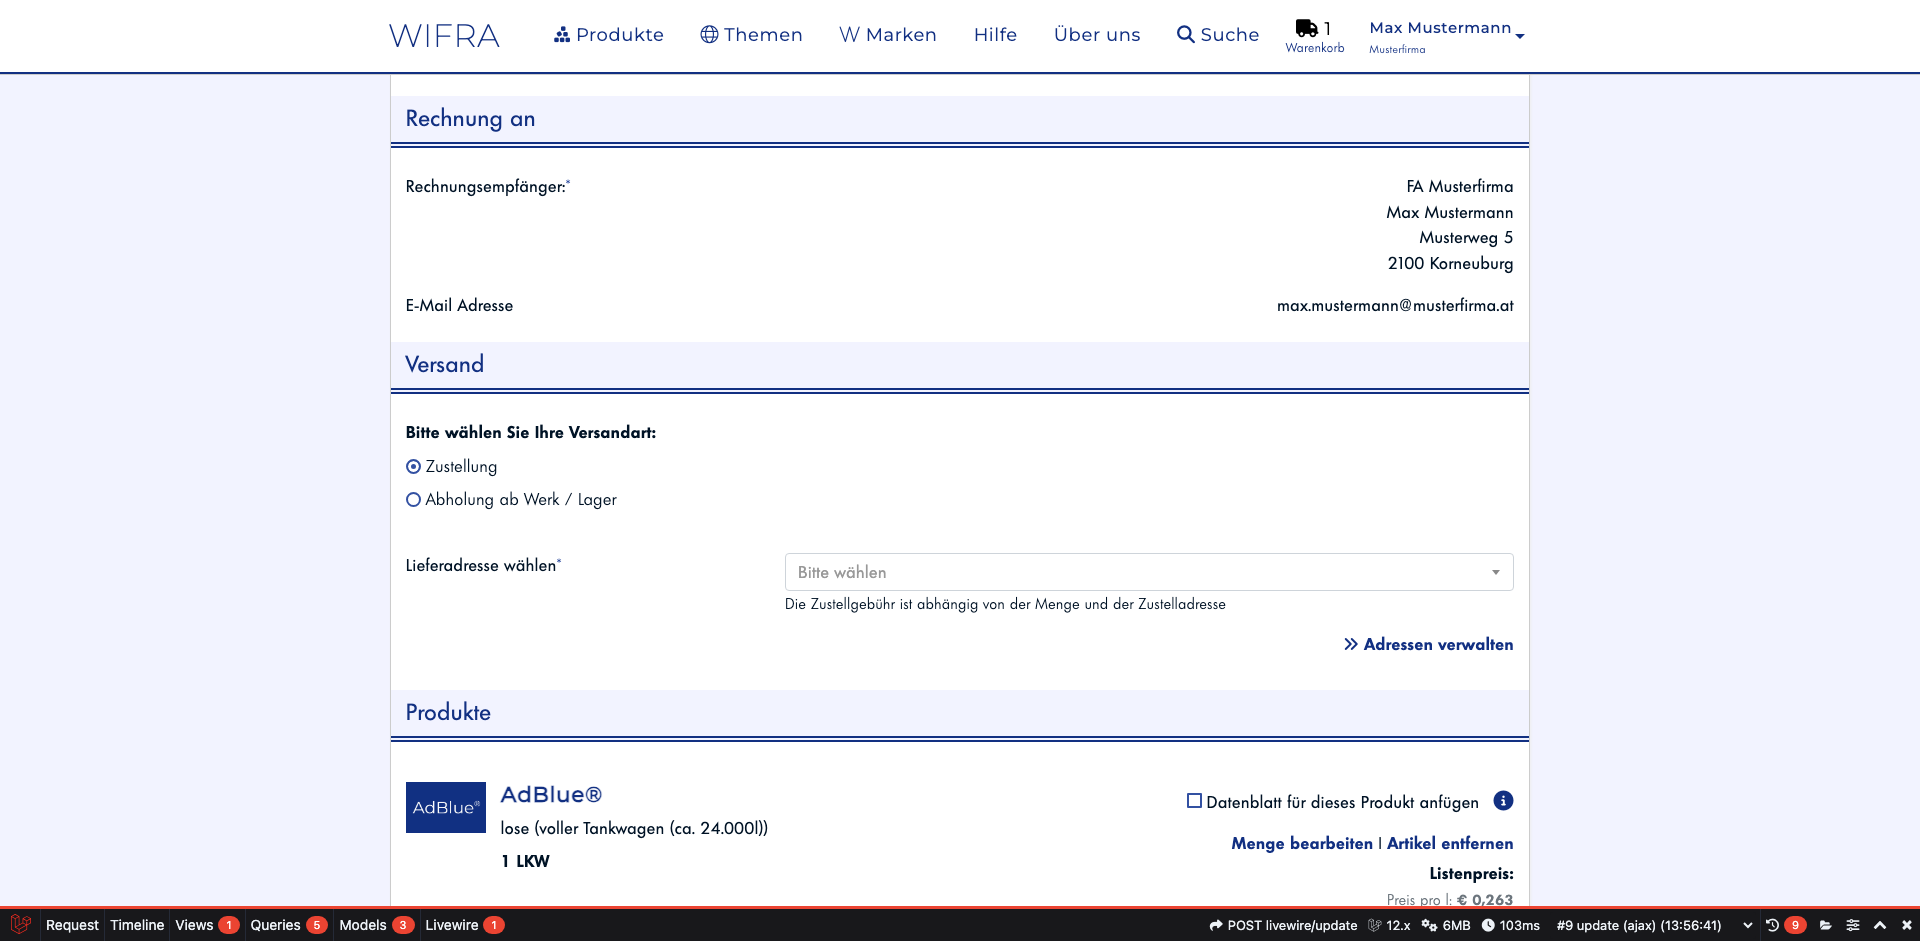This screenshot has width=1920, height=941.
Task: Click the Laravel debugbar logo icon
Action: point(20,925)
